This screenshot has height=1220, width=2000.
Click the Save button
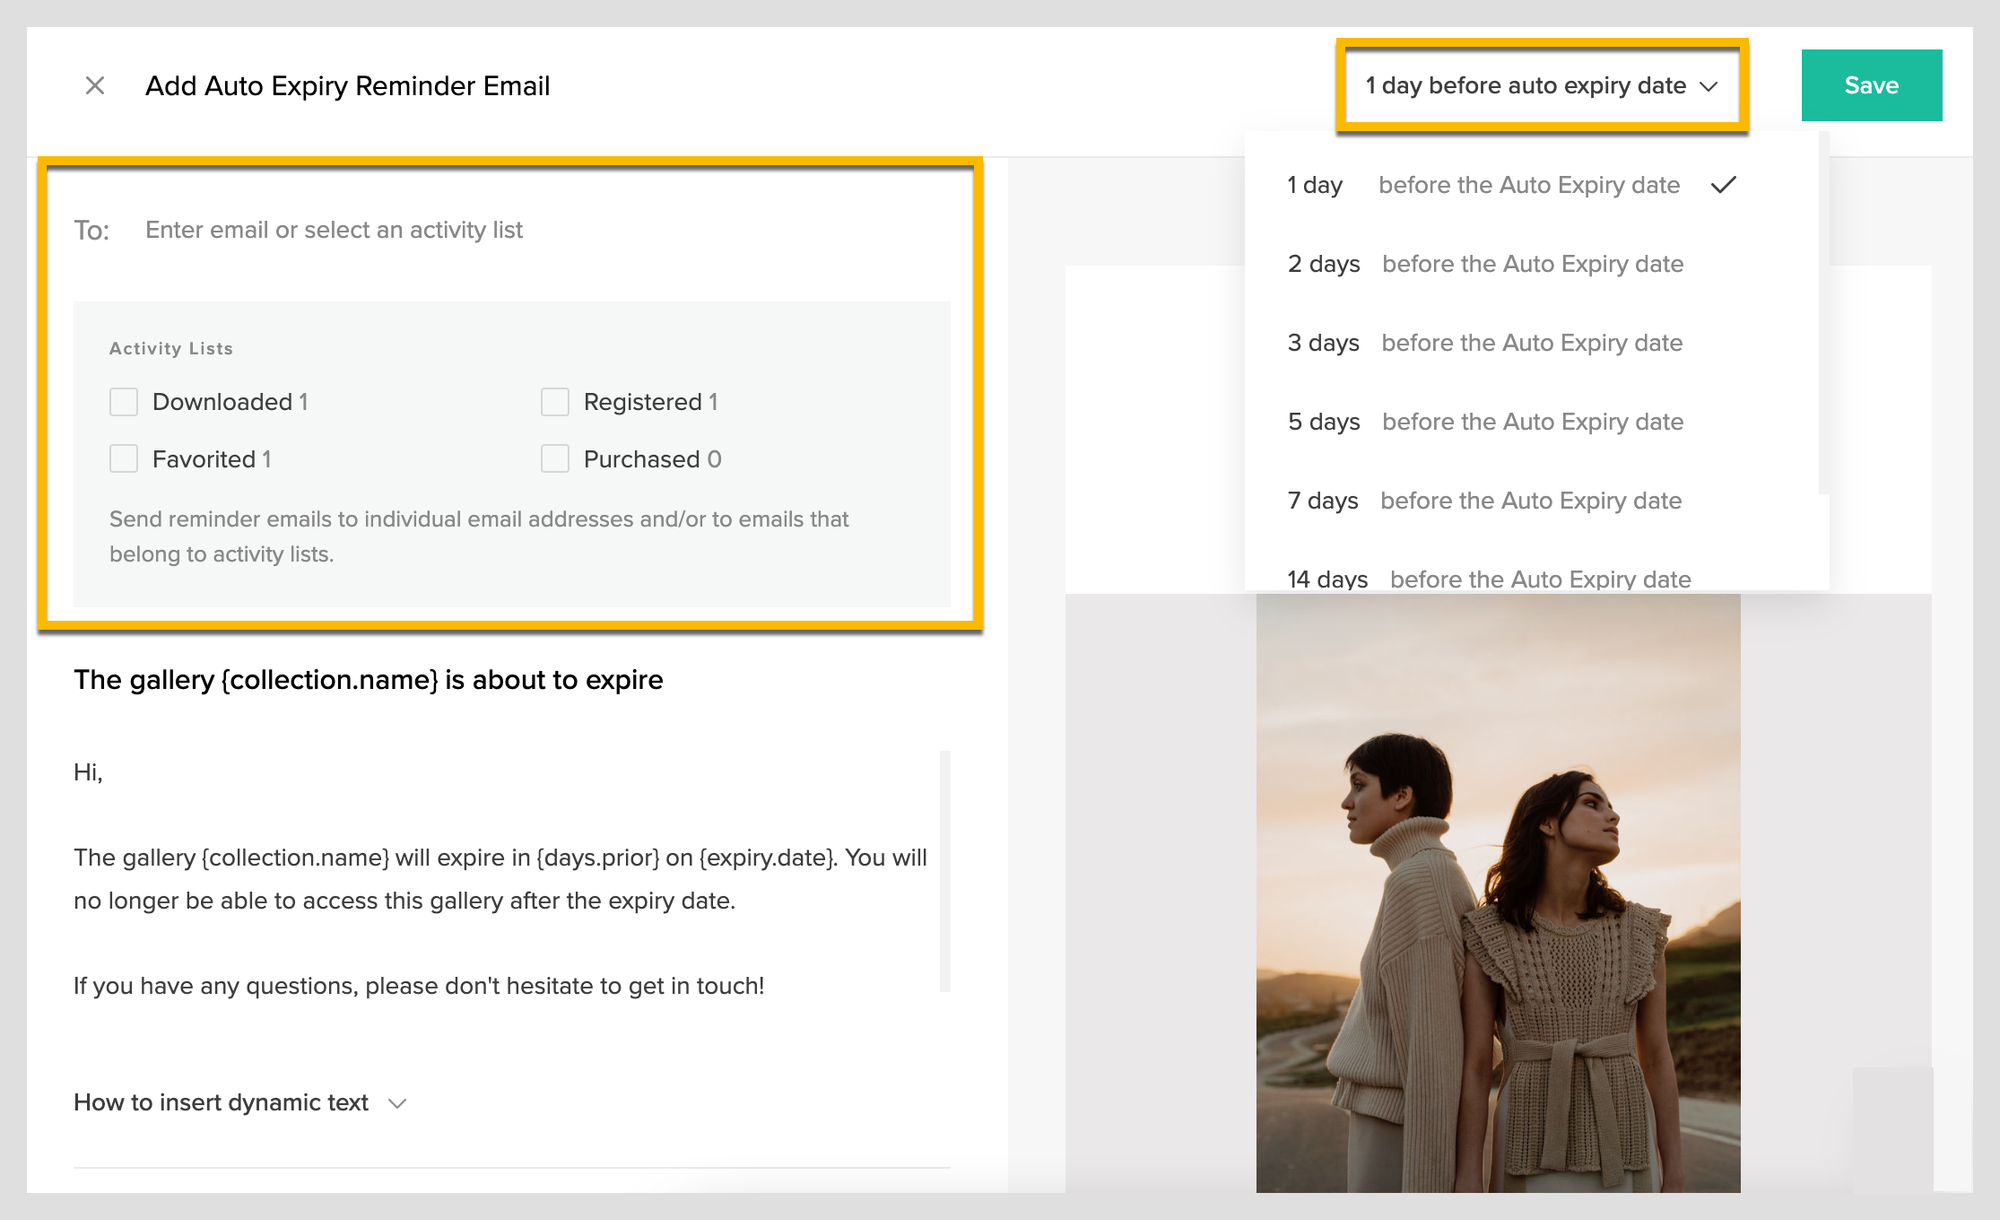coord(1871,85)
